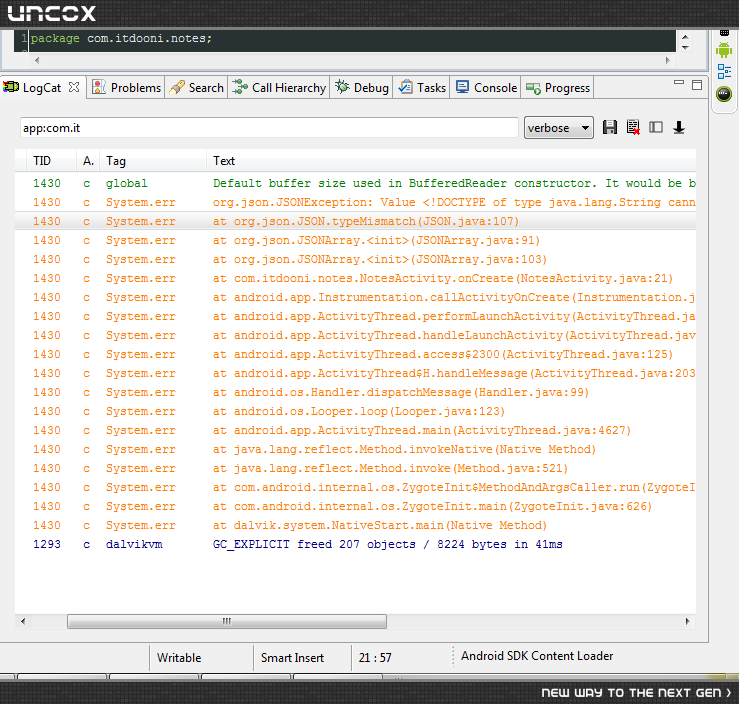Click Smart Insert in the status bar
The height and width of the screenshot is (704, 739).
point(292,657)
